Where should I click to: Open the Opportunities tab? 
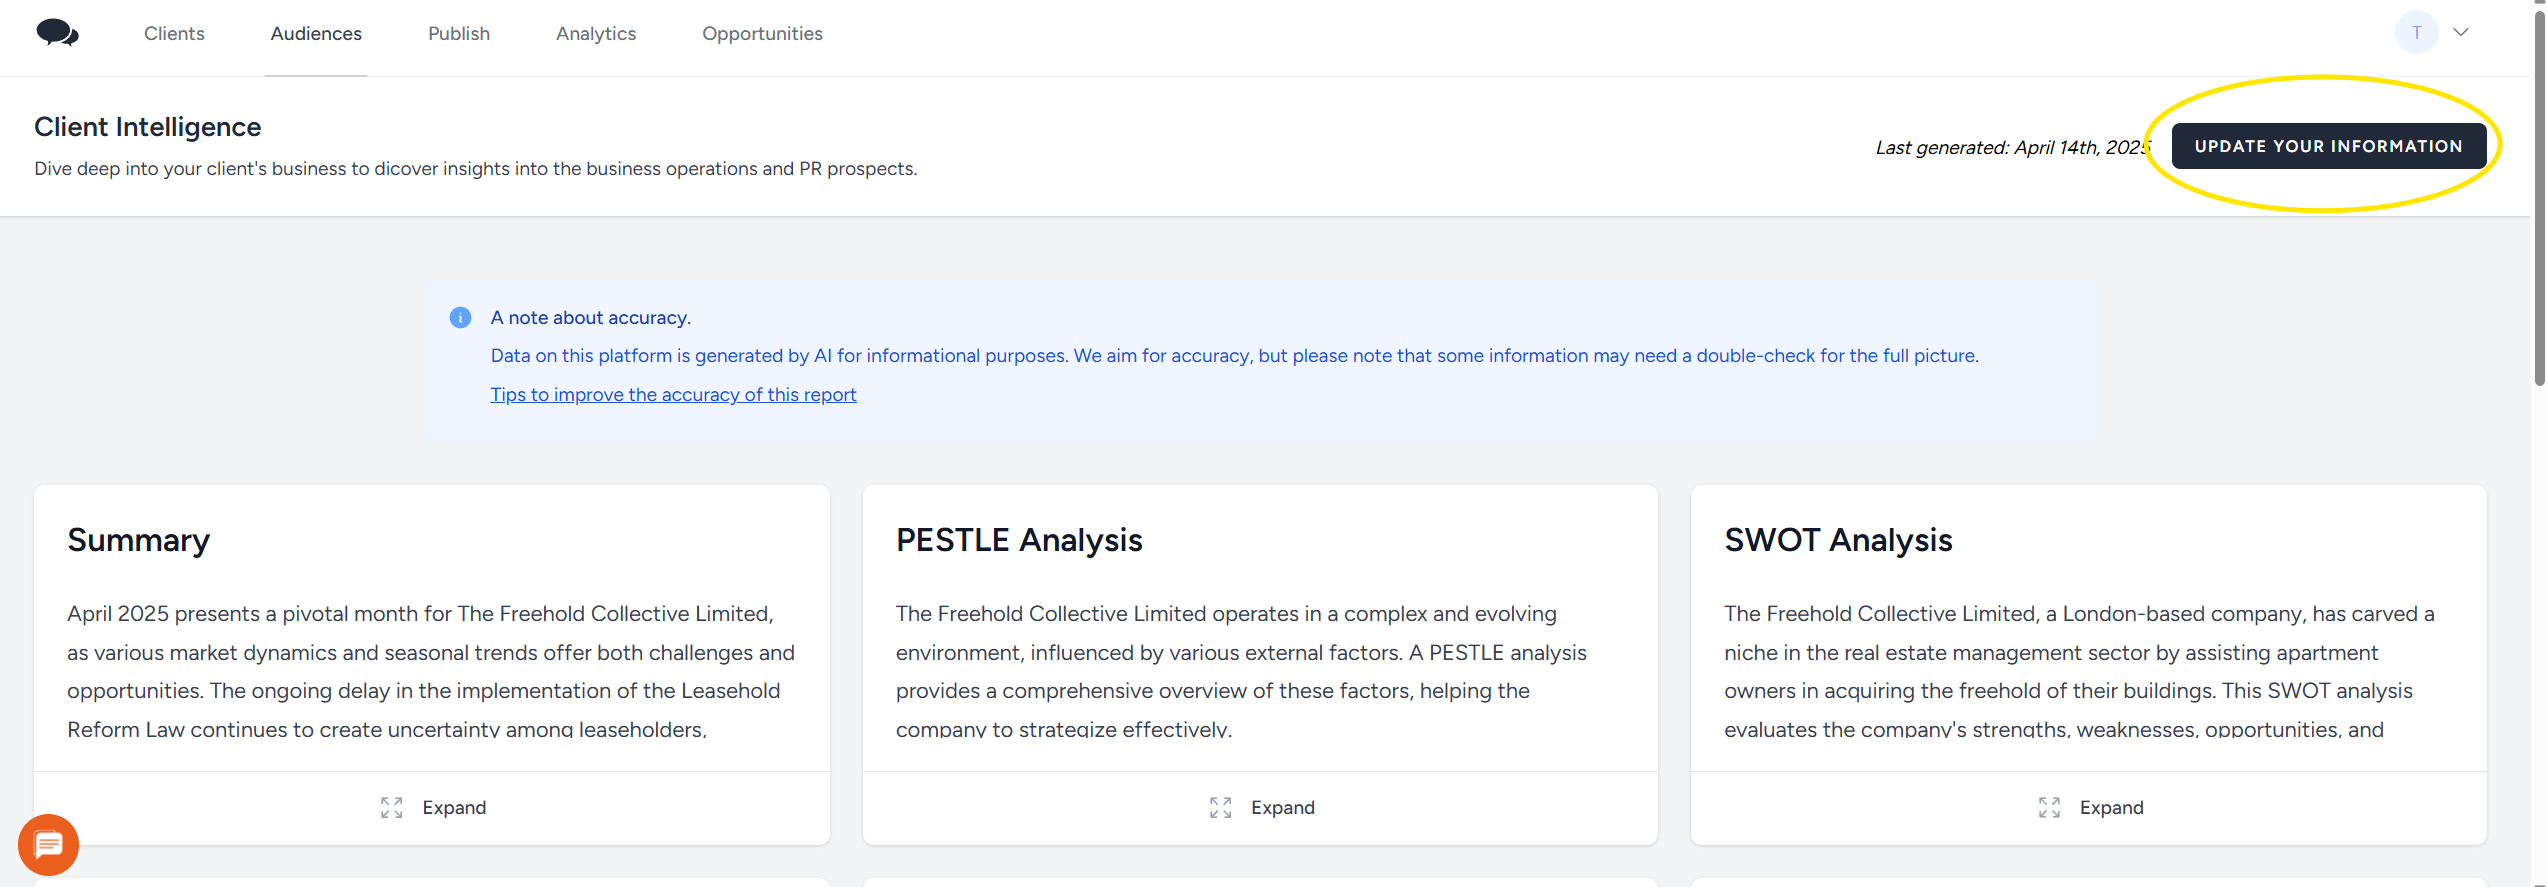pos(762,34)
